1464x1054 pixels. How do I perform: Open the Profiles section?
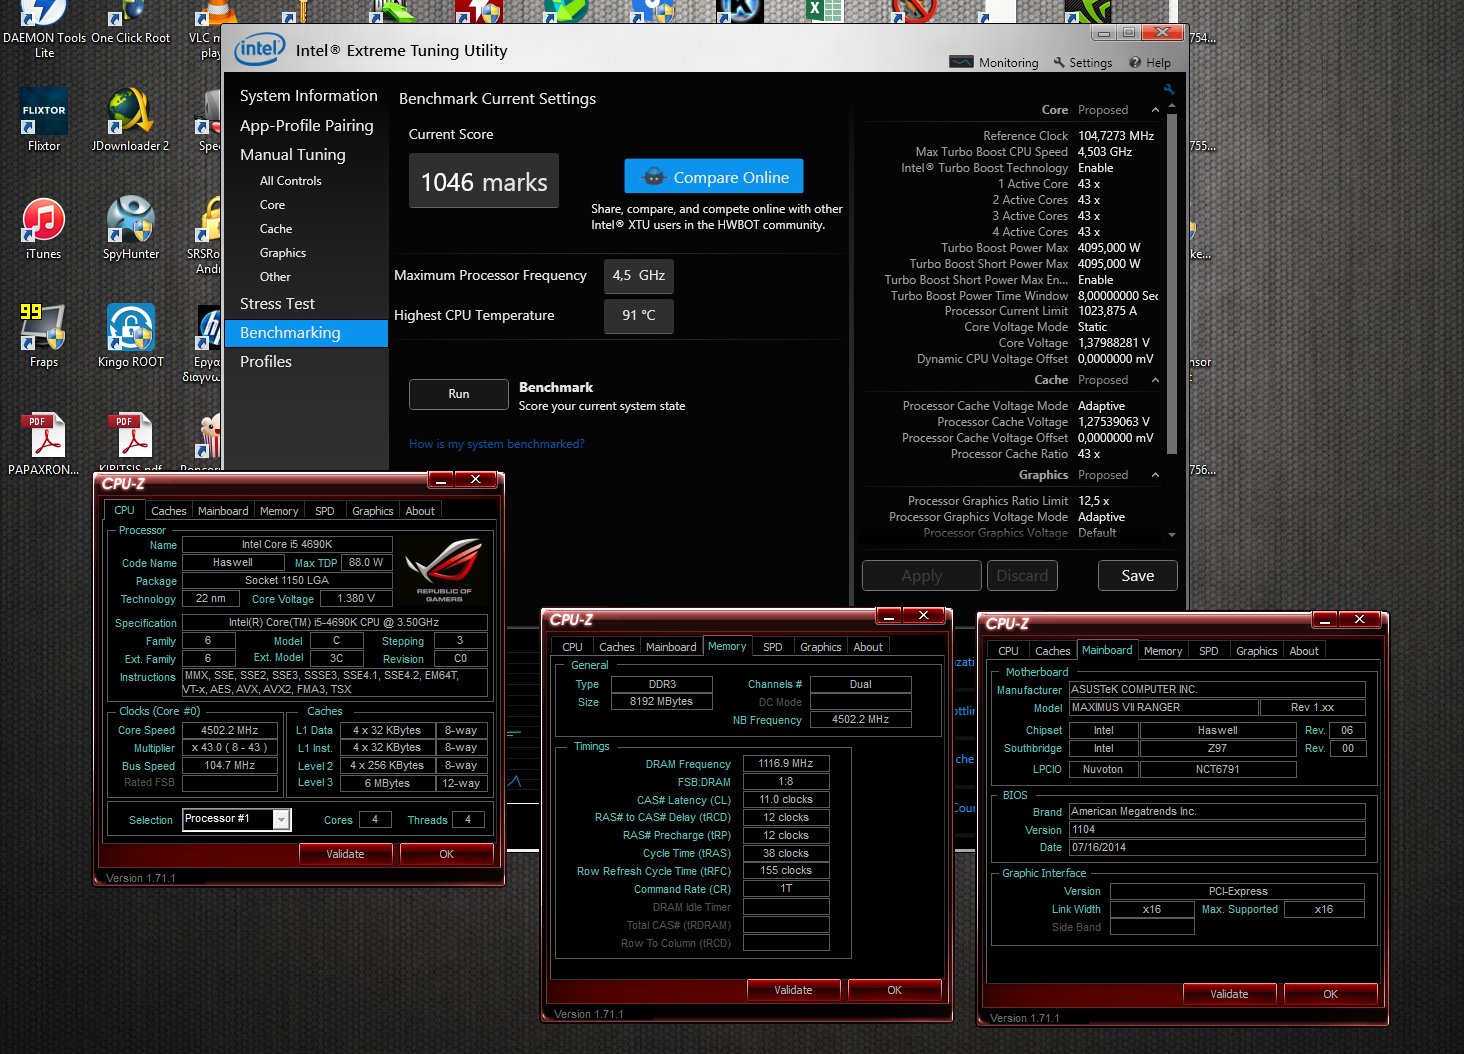266,362
